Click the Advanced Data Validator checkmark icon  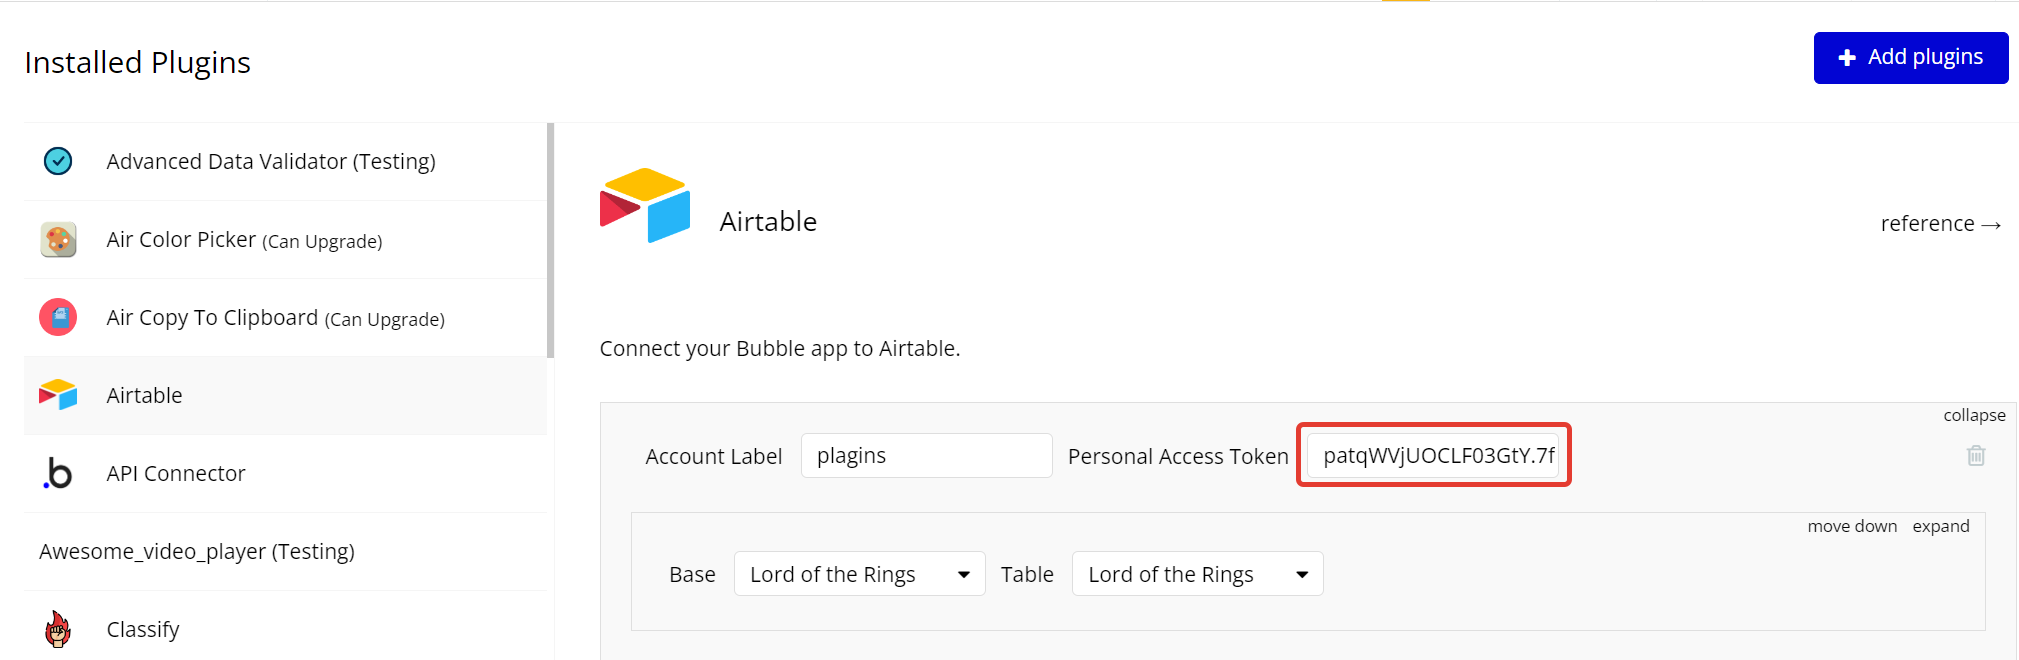click(x=58, y=161)
